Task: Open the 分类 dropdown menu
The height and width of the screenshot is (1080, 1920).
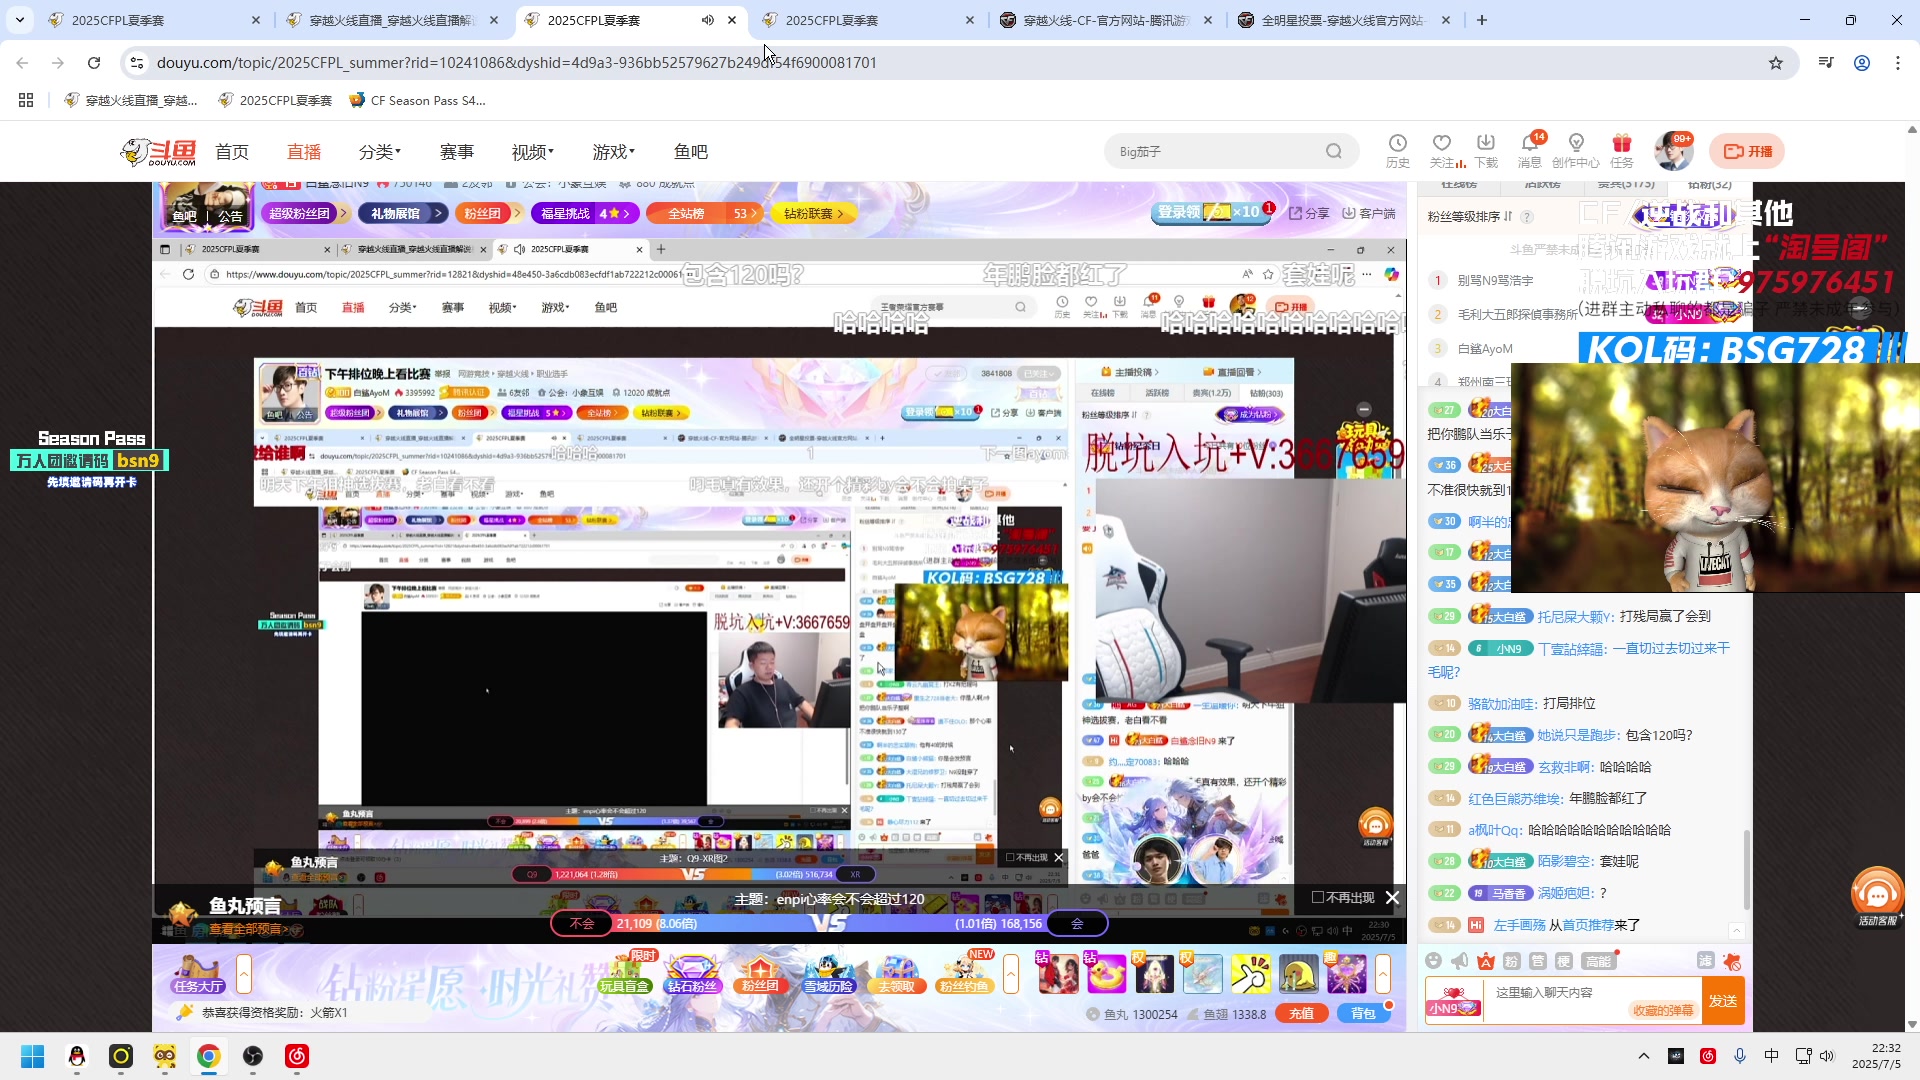Action: (x=380, y=152)
